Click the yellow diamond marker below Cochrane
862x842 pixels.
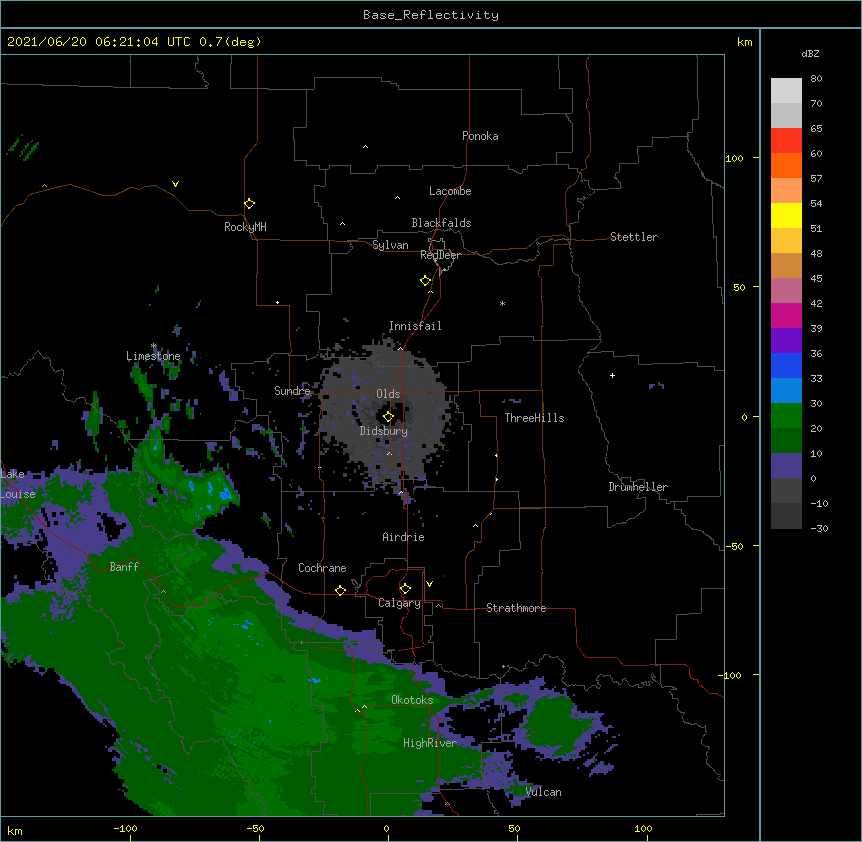coord(340,590)
